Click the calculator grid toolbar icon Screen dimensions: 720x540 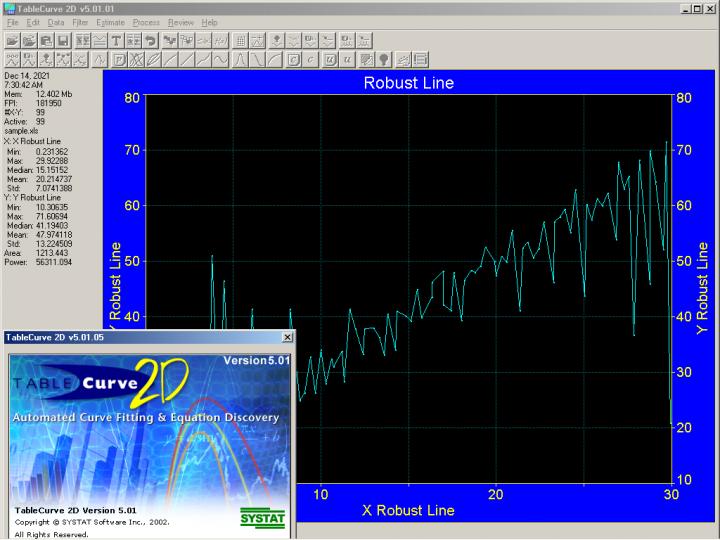point(241,41)
